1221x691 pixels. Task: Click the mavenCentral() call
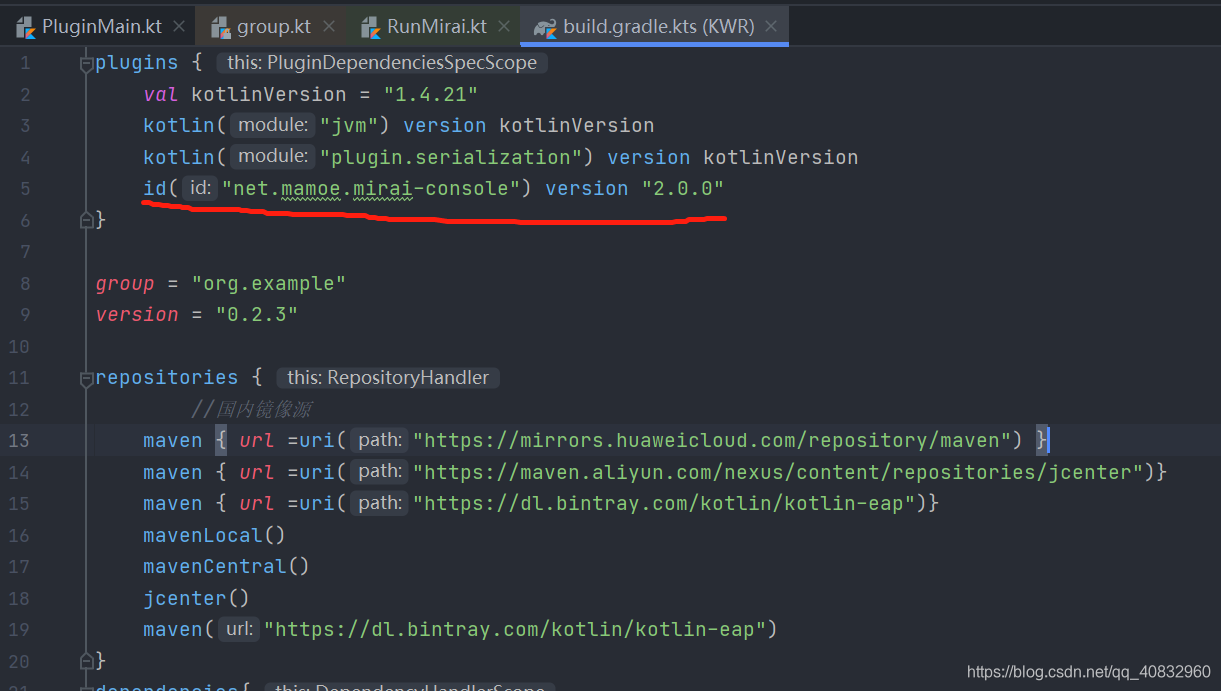click(x=226, y=566)
